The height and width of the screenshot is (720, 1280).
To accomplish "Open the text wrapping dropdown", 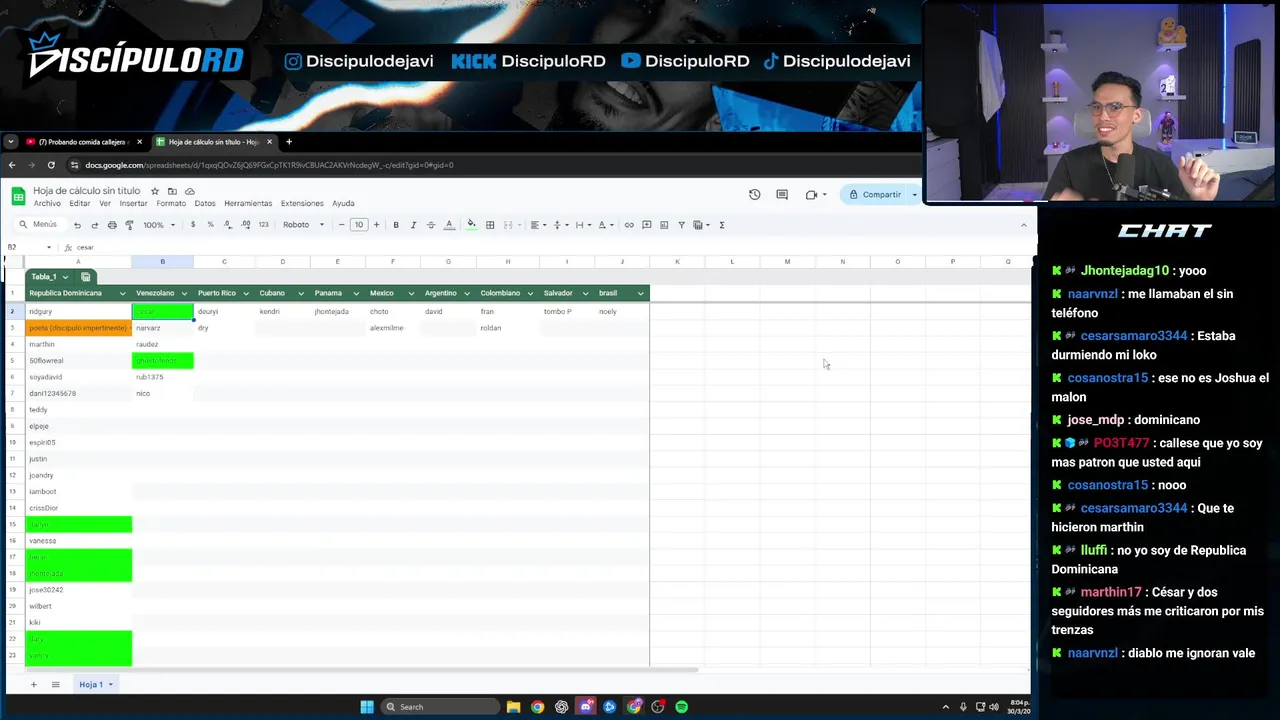I will (x=581, y=225).
